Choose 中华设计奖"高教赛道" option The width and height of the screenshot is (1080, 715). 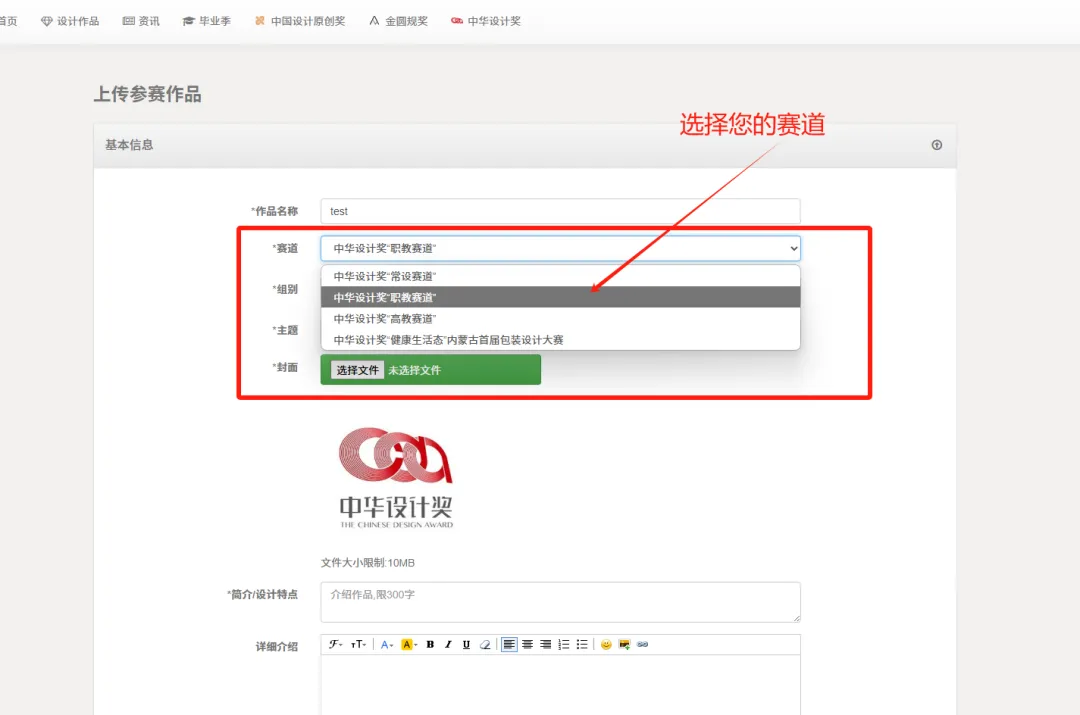click(x=560, y=319)
